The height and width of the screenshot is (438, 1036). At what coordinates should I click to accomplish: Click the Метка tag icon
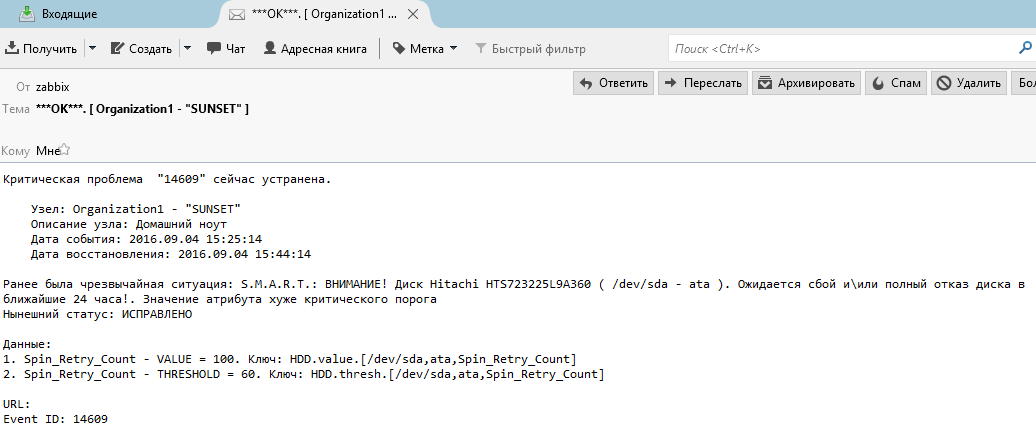[398, 48]
